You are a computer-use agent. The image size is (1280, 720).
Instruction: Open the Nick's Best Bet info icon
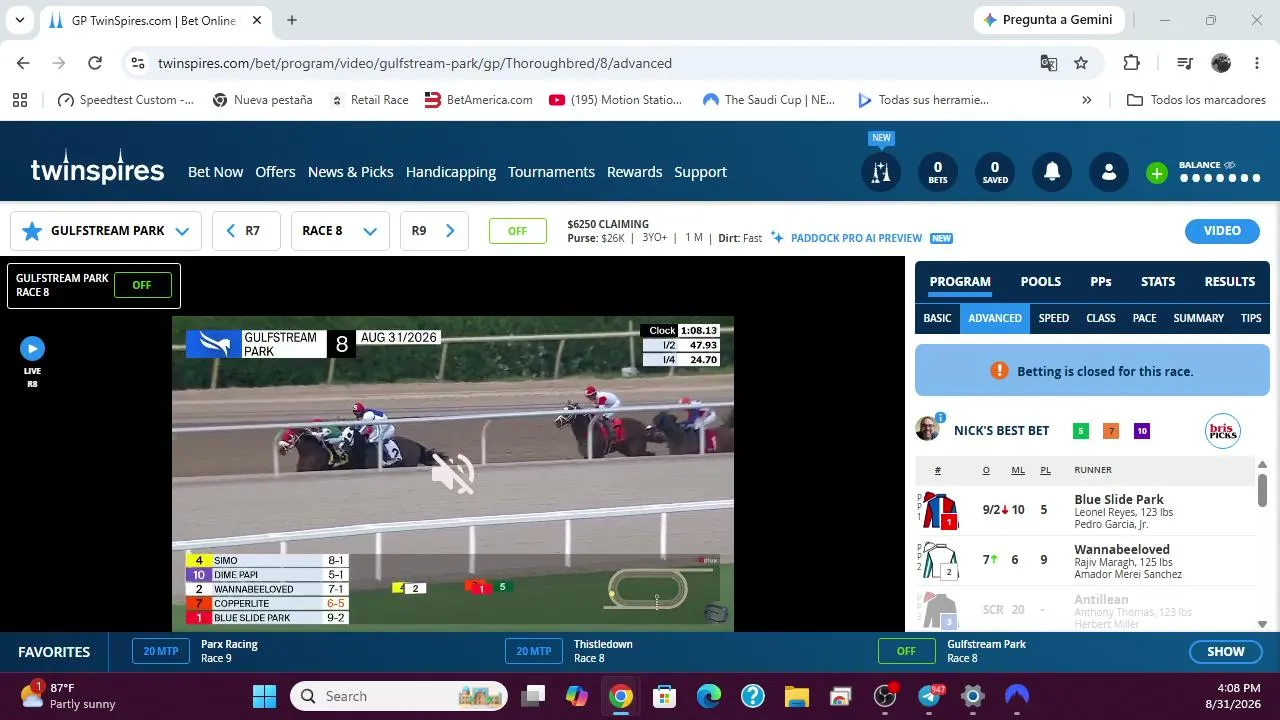point(941,417)
